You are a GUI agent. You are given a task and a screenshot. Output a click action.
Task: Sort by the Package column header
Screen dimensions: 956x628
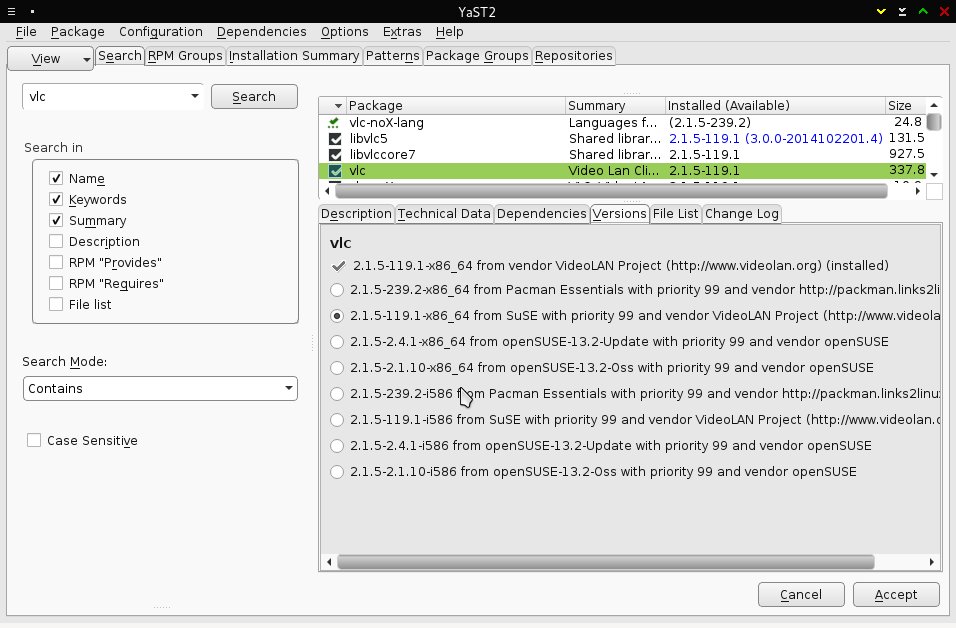[x=455, y=106]
